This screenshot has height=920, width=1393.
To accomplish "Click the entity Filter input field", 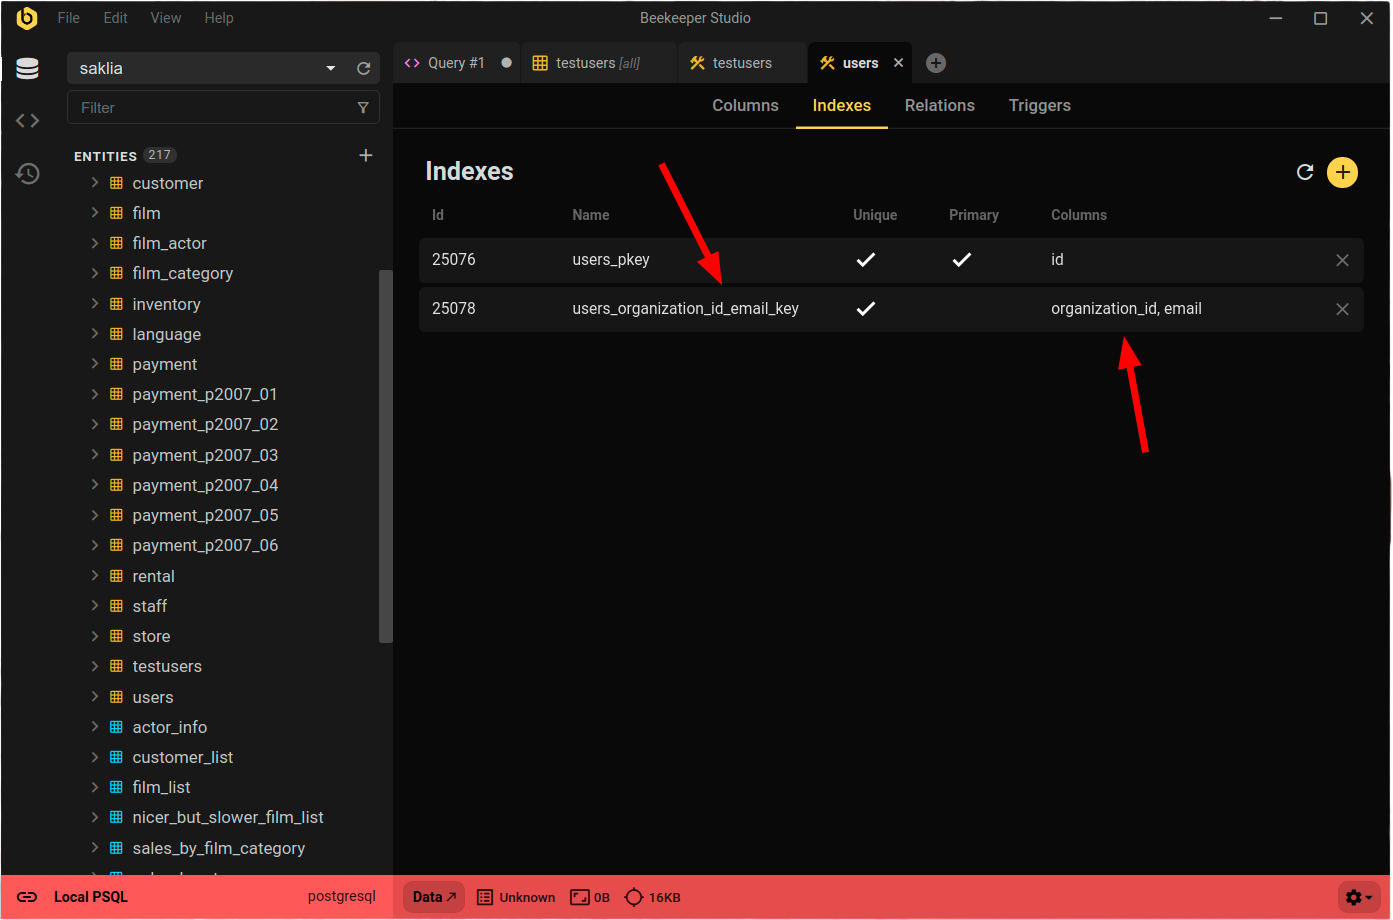I will click(x=210, y=108).
